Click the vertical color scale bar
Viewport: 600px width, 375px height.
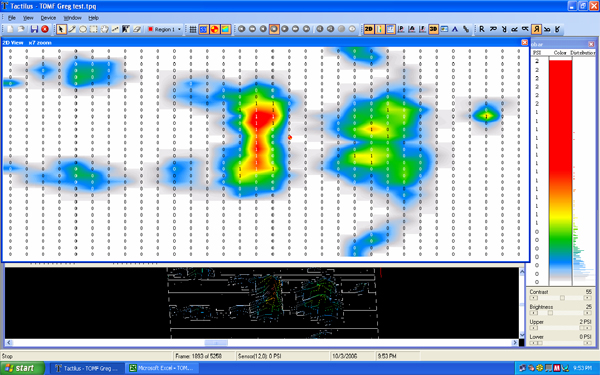pos(561,172)
